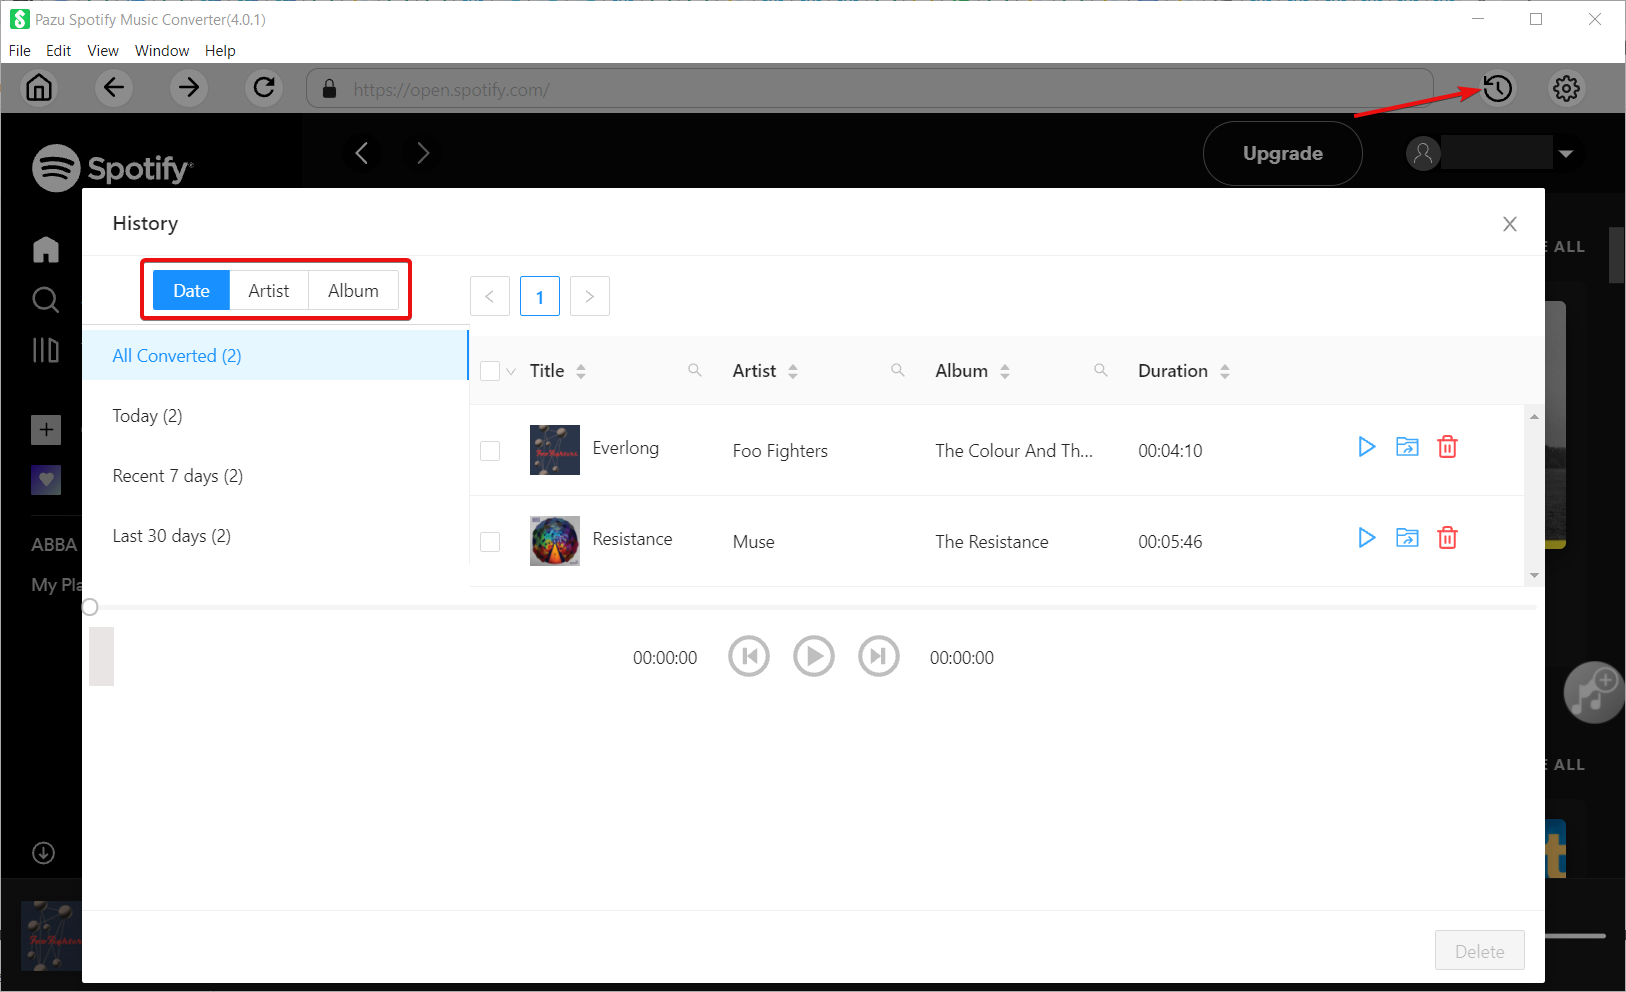Skip to previous track in player

coord(749,657)
